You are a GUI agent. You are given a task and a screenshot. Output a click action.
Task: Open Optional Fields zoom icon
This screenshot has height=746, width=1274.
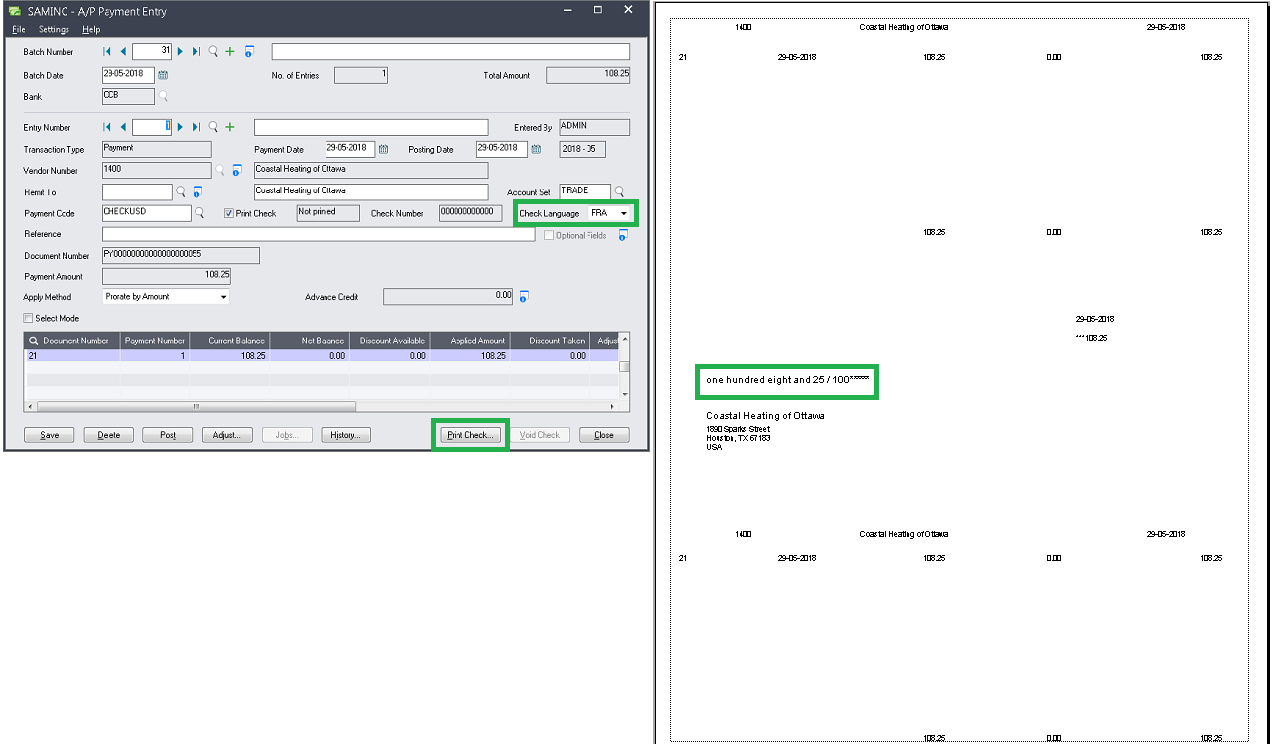(x=623, y=236)
